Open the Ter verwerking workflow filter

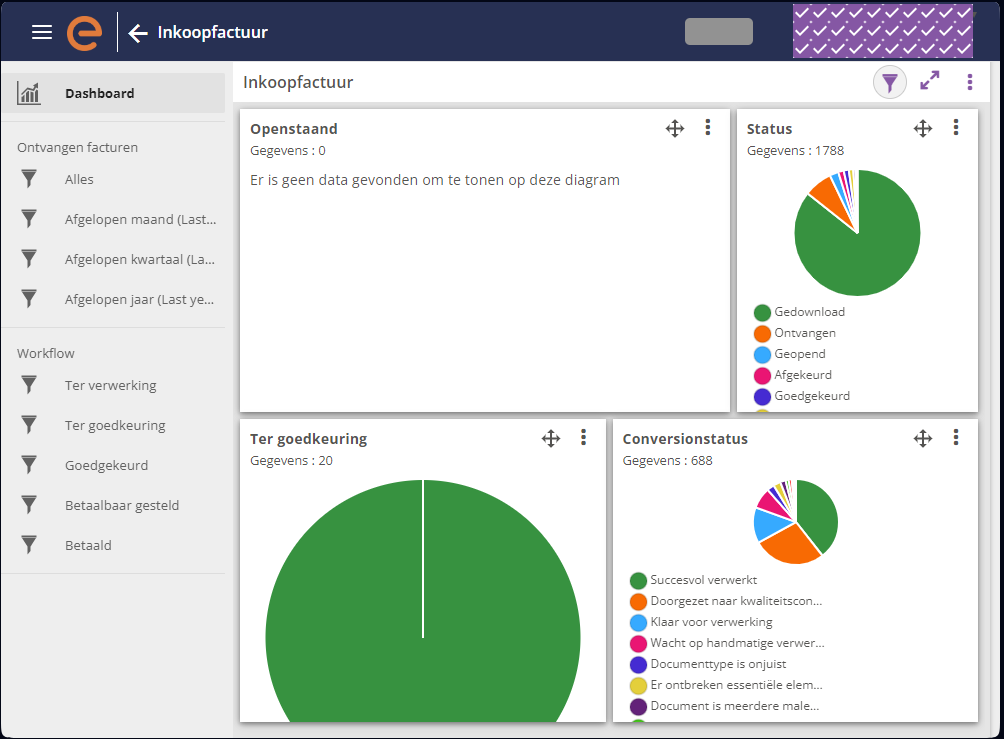110,386
